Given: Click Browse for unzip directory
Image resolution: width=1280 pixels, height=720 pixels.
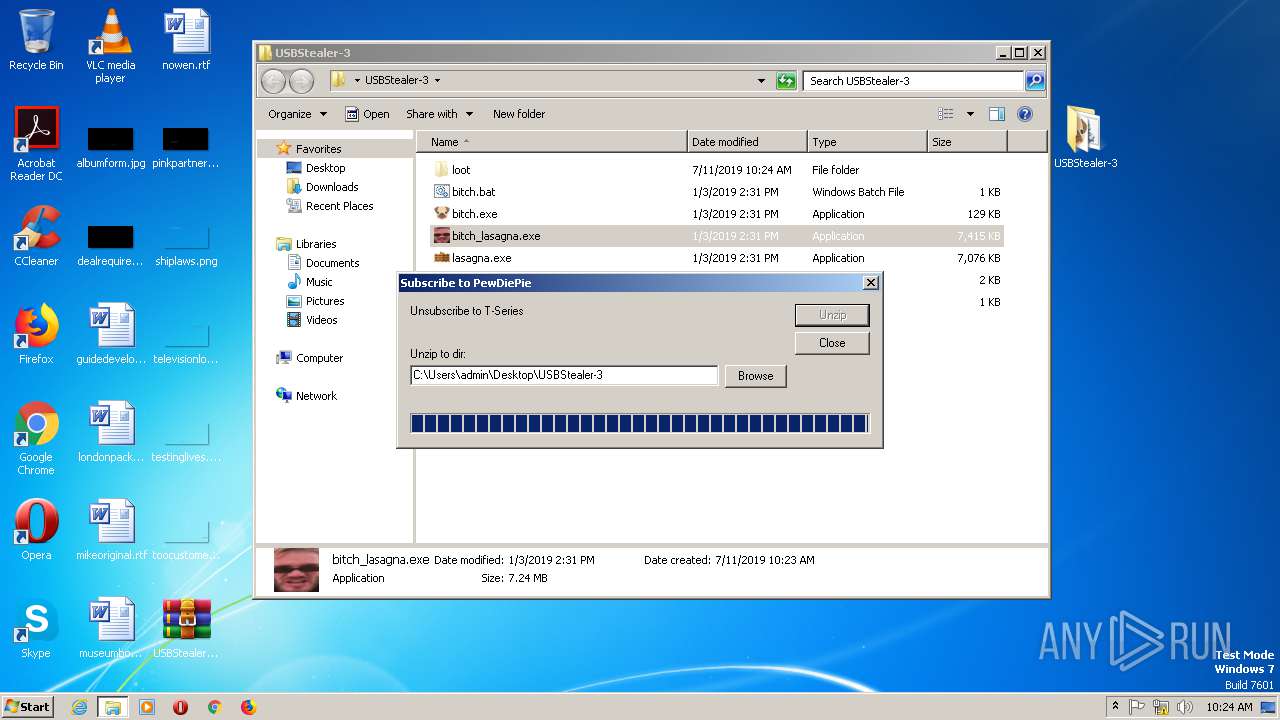Looking at the screenshot, I should point(756,376).
